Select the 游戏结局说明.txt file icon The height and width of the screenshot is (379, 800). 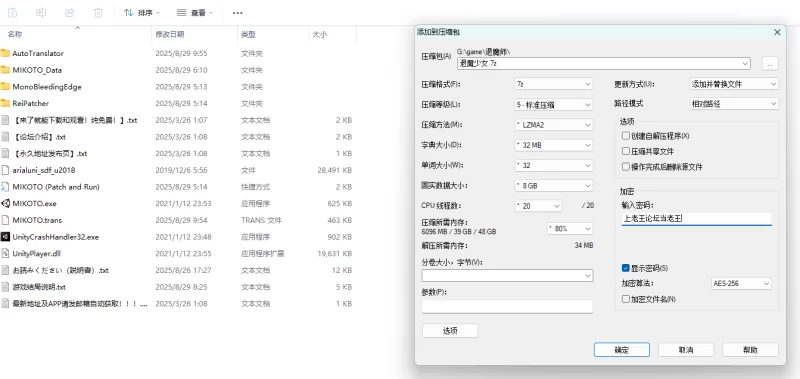pyautogui.click(x=6, y=287)
